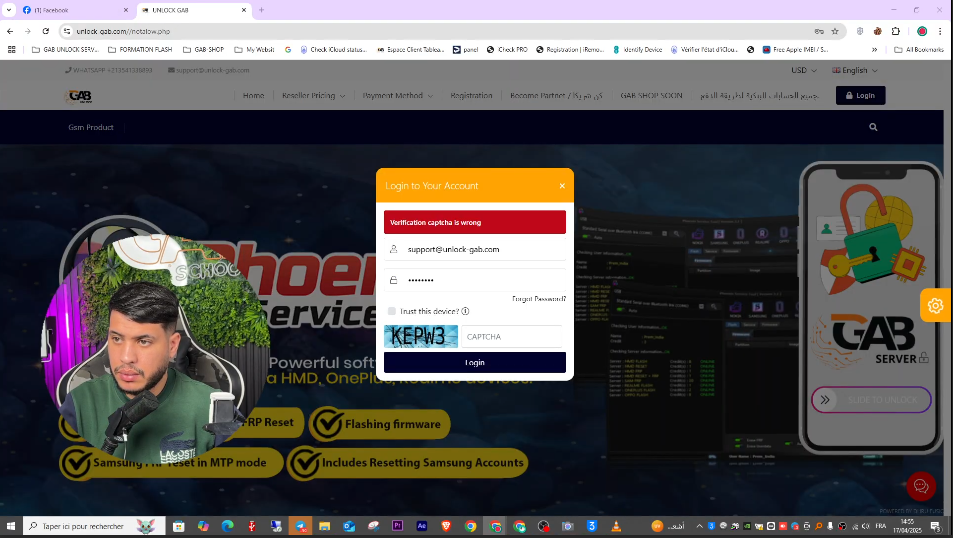
Task: Close the Facebook tab
Action: click(126, 10)
